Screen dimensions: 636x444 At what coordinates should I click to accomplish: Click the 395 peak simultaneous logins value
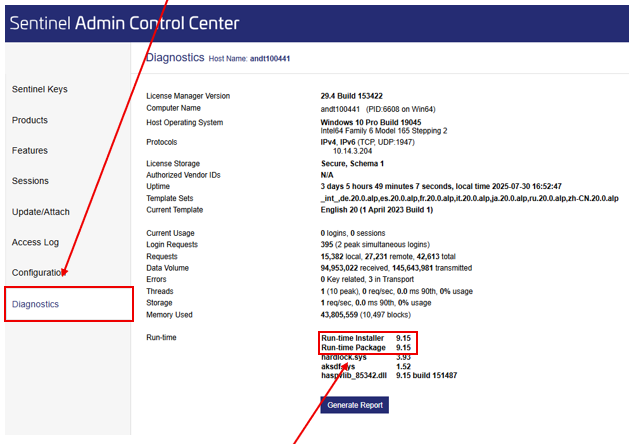[x=375, y=245]
